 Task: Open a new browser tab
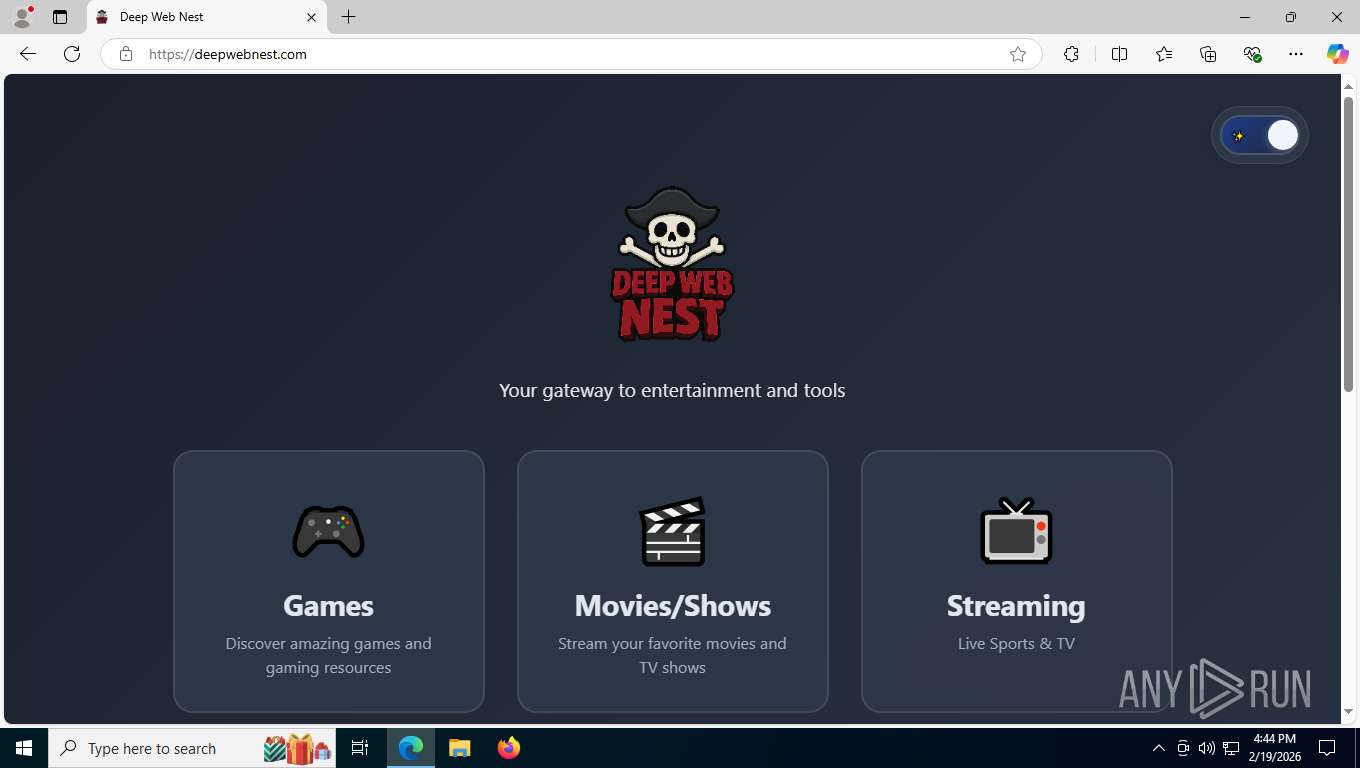(348, 17)
